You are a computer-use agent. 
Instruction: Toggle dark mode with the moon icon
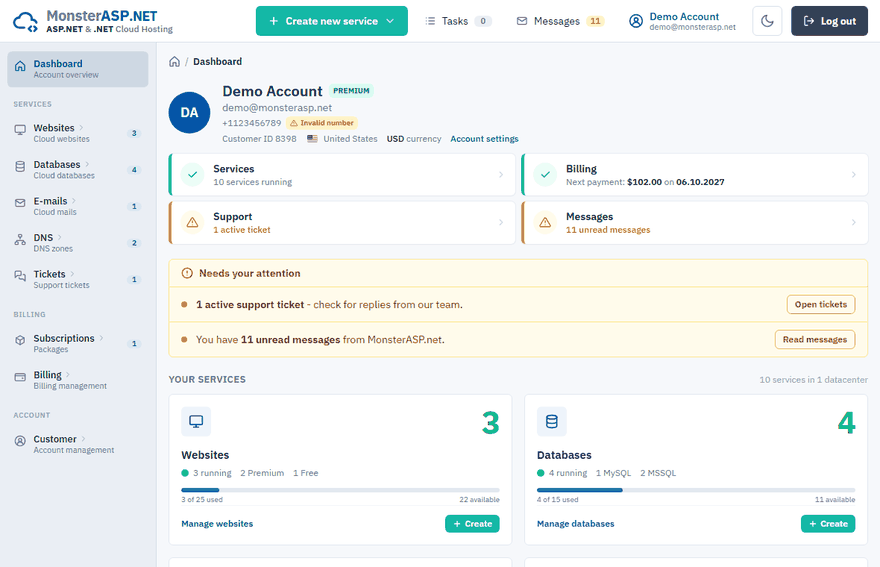point(767,21)
